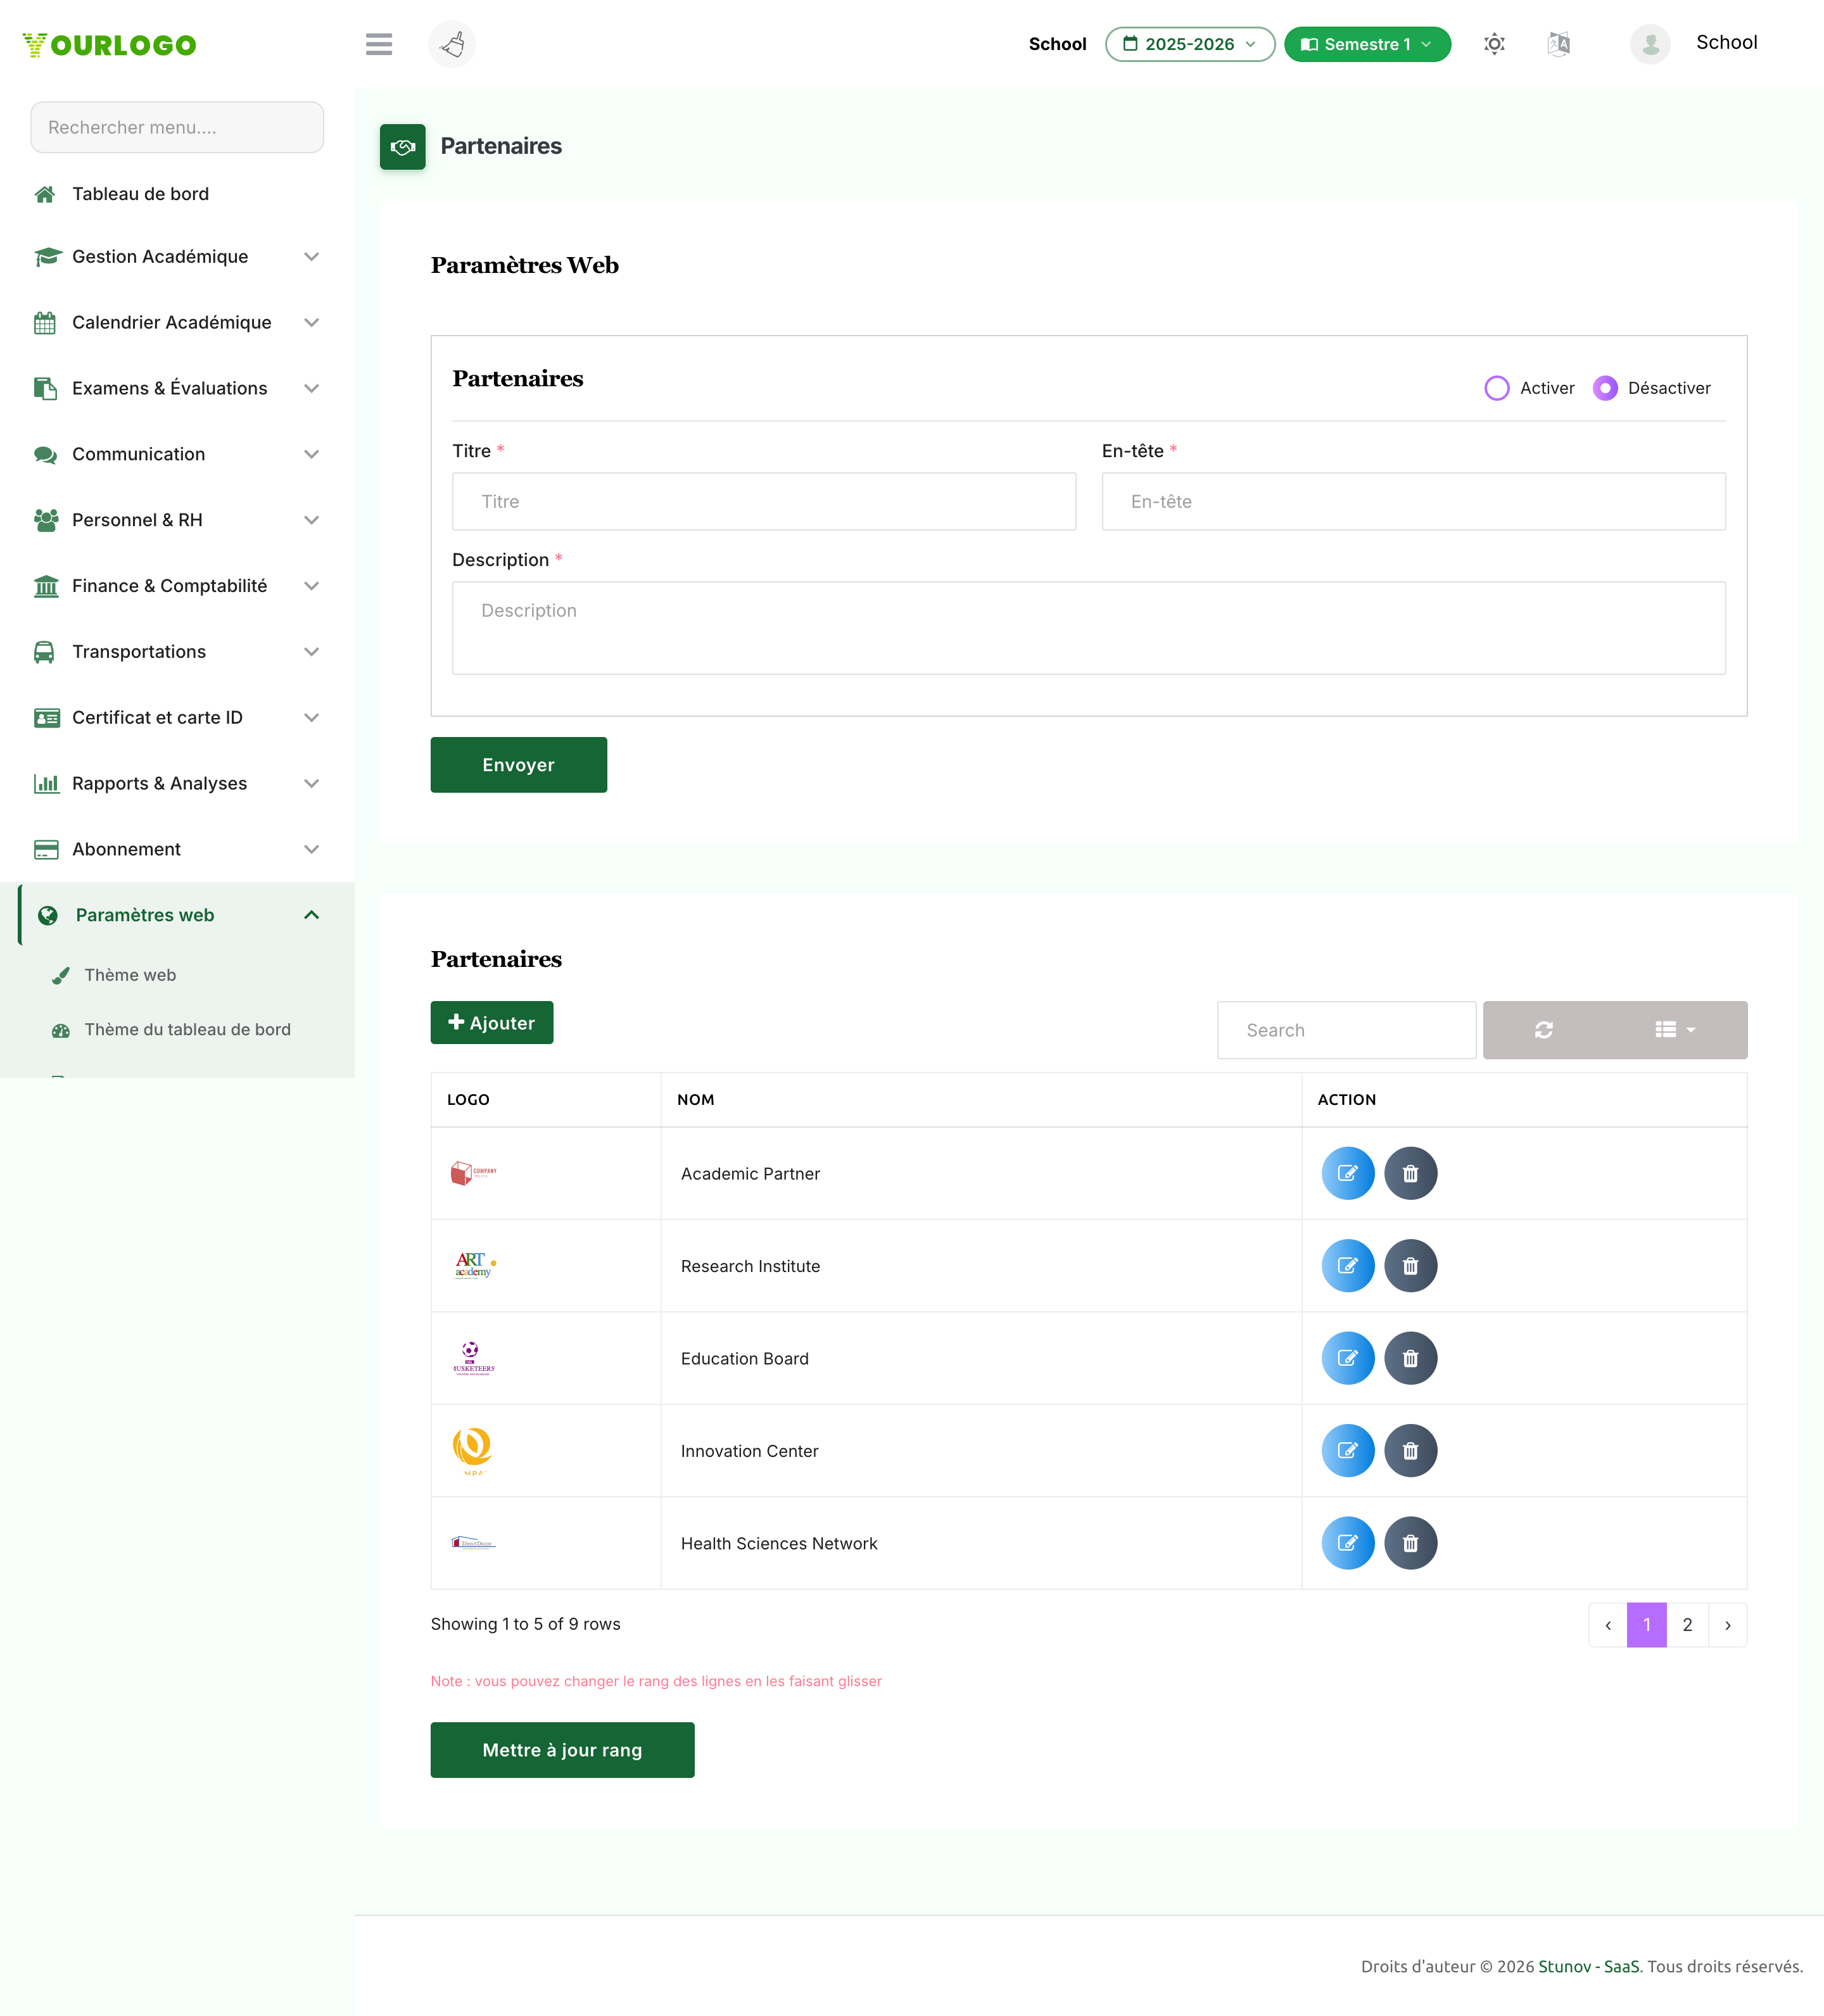The image size is (1824, 2016).
Task: Open Thème web submenu item
Action: tap(130, 975)
